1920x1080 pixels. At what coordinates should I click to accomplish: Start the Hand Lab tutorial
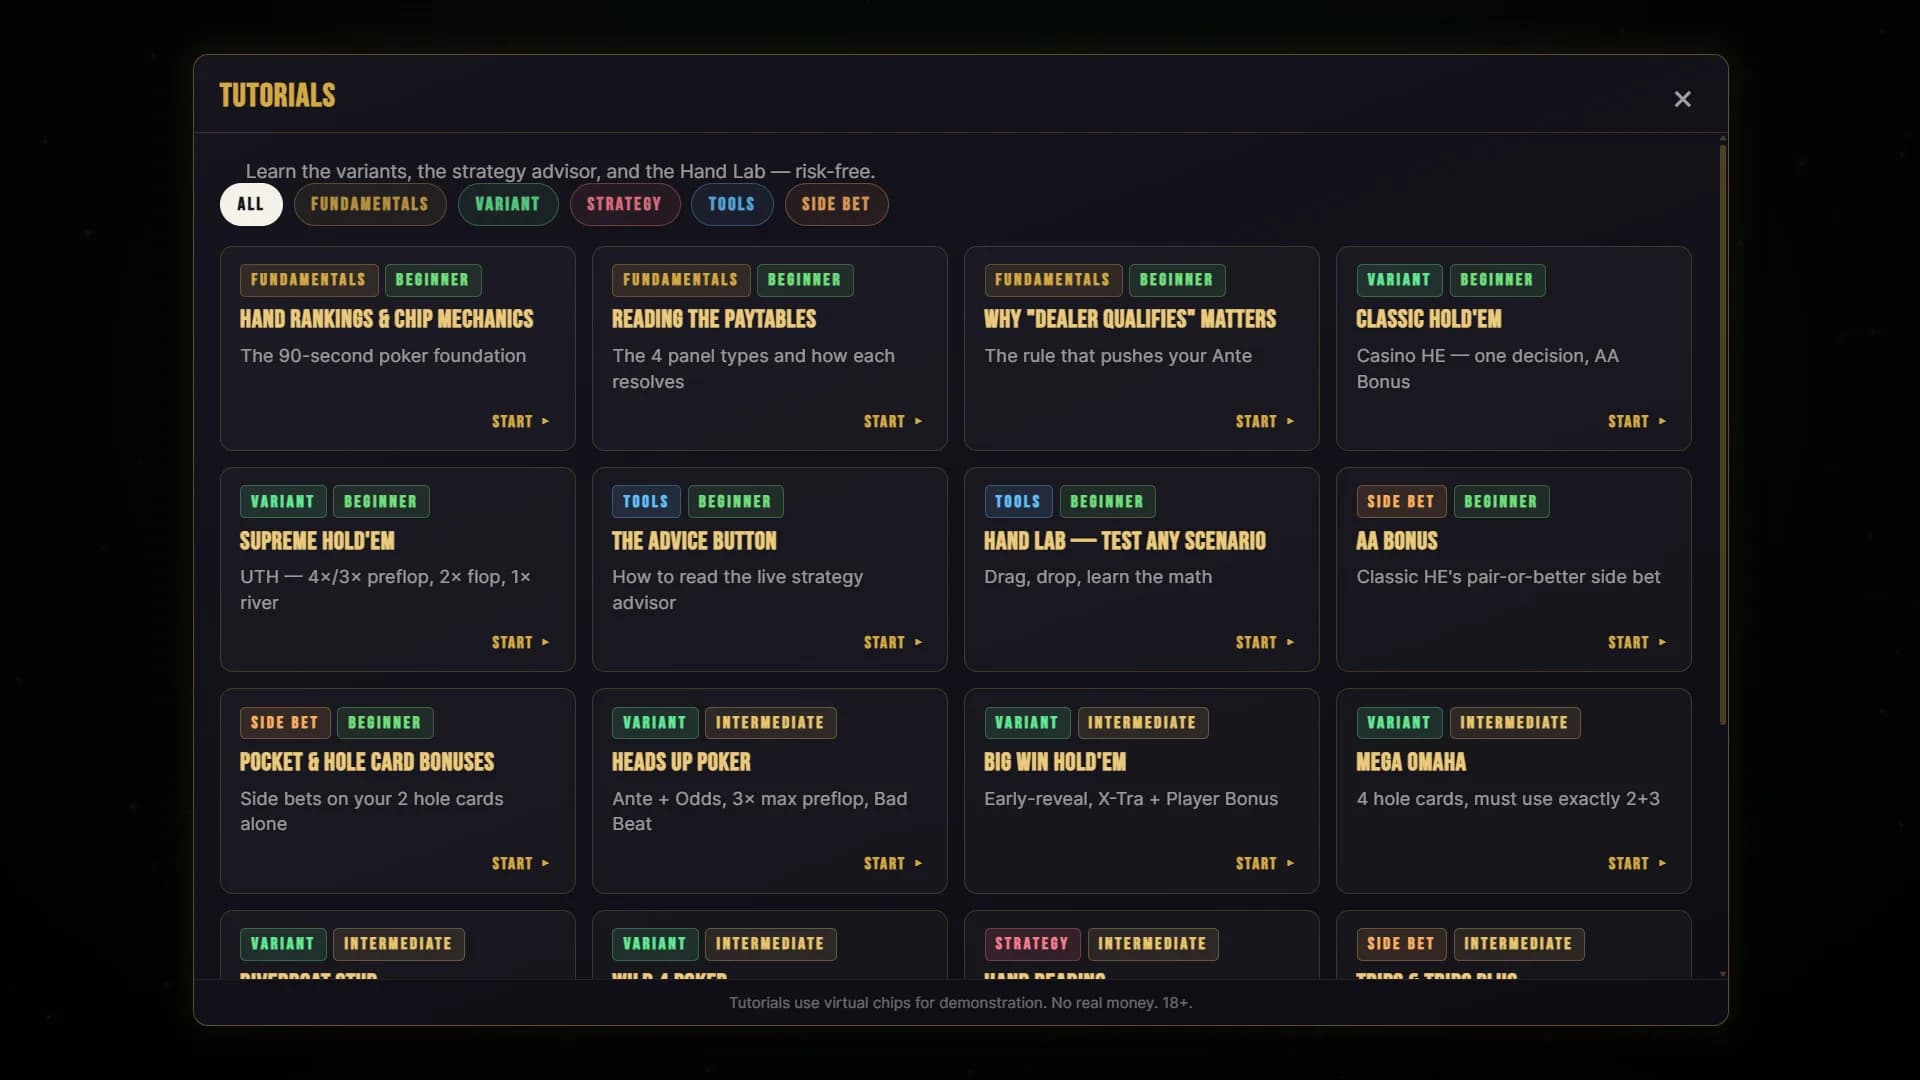[x=1265, y=643]
